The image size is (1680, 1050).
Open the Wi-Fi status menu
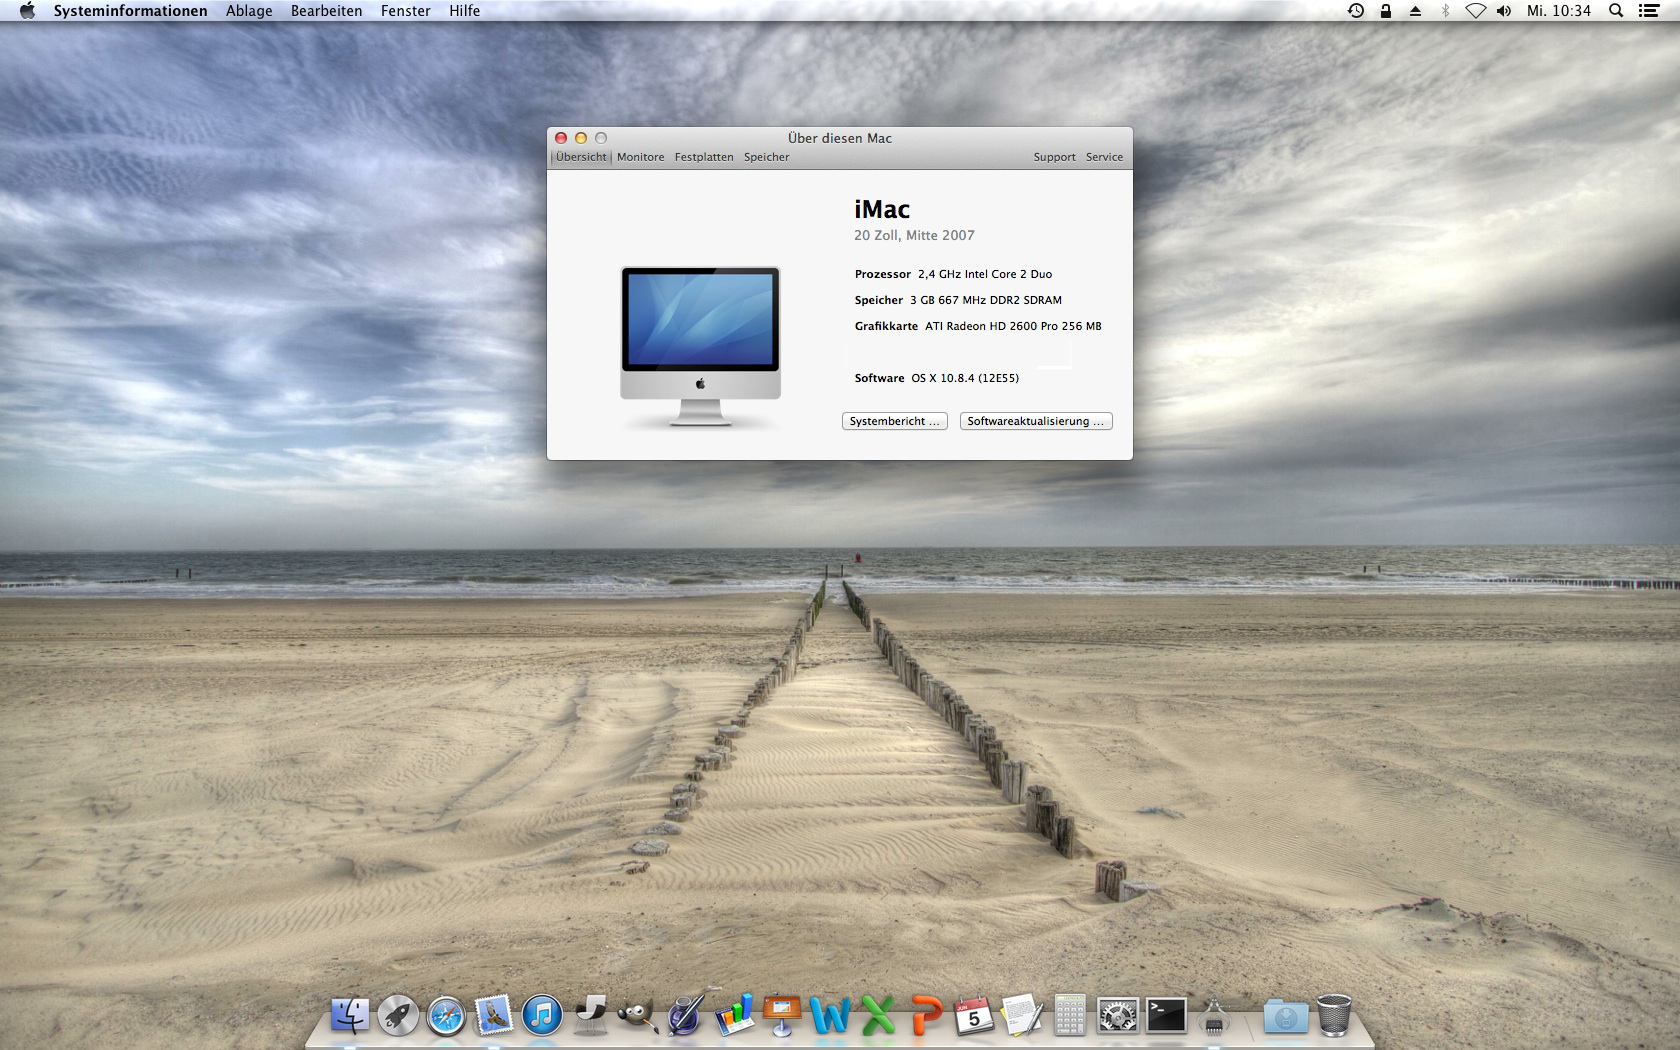1475,11
